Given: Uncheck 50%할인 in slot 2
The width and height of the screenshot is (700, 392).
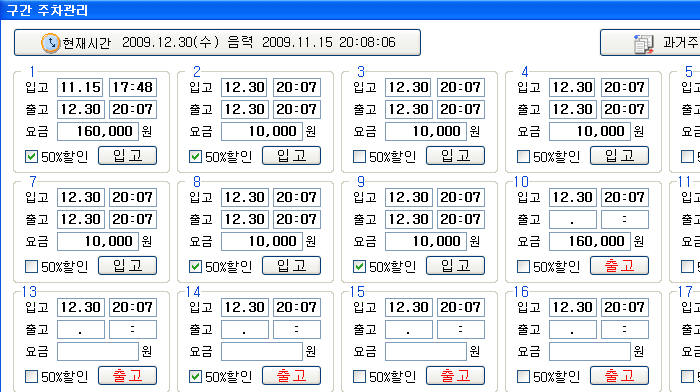Looking at the screenshot, I should [195, 157].
